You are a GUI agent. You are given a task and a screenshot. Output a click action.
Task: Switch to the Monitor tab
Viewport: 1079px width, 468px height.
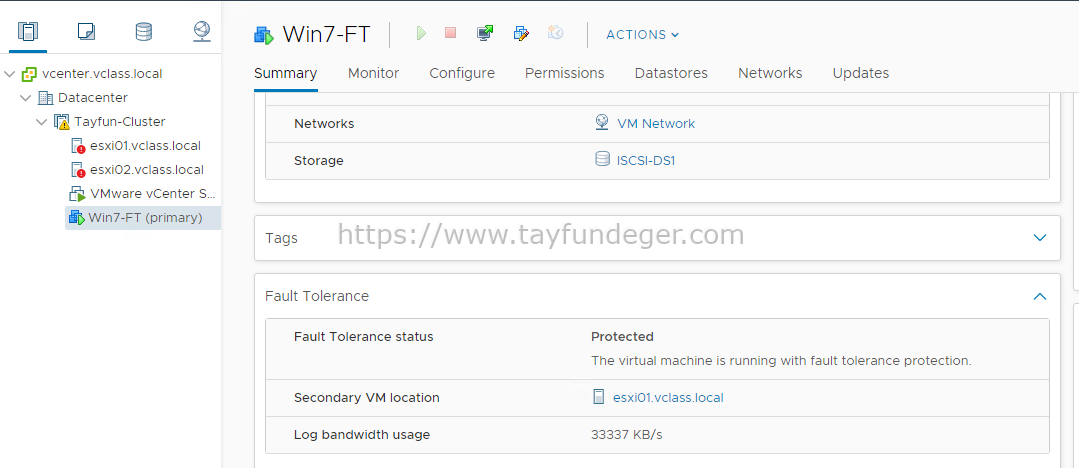[x=374, y=73]
